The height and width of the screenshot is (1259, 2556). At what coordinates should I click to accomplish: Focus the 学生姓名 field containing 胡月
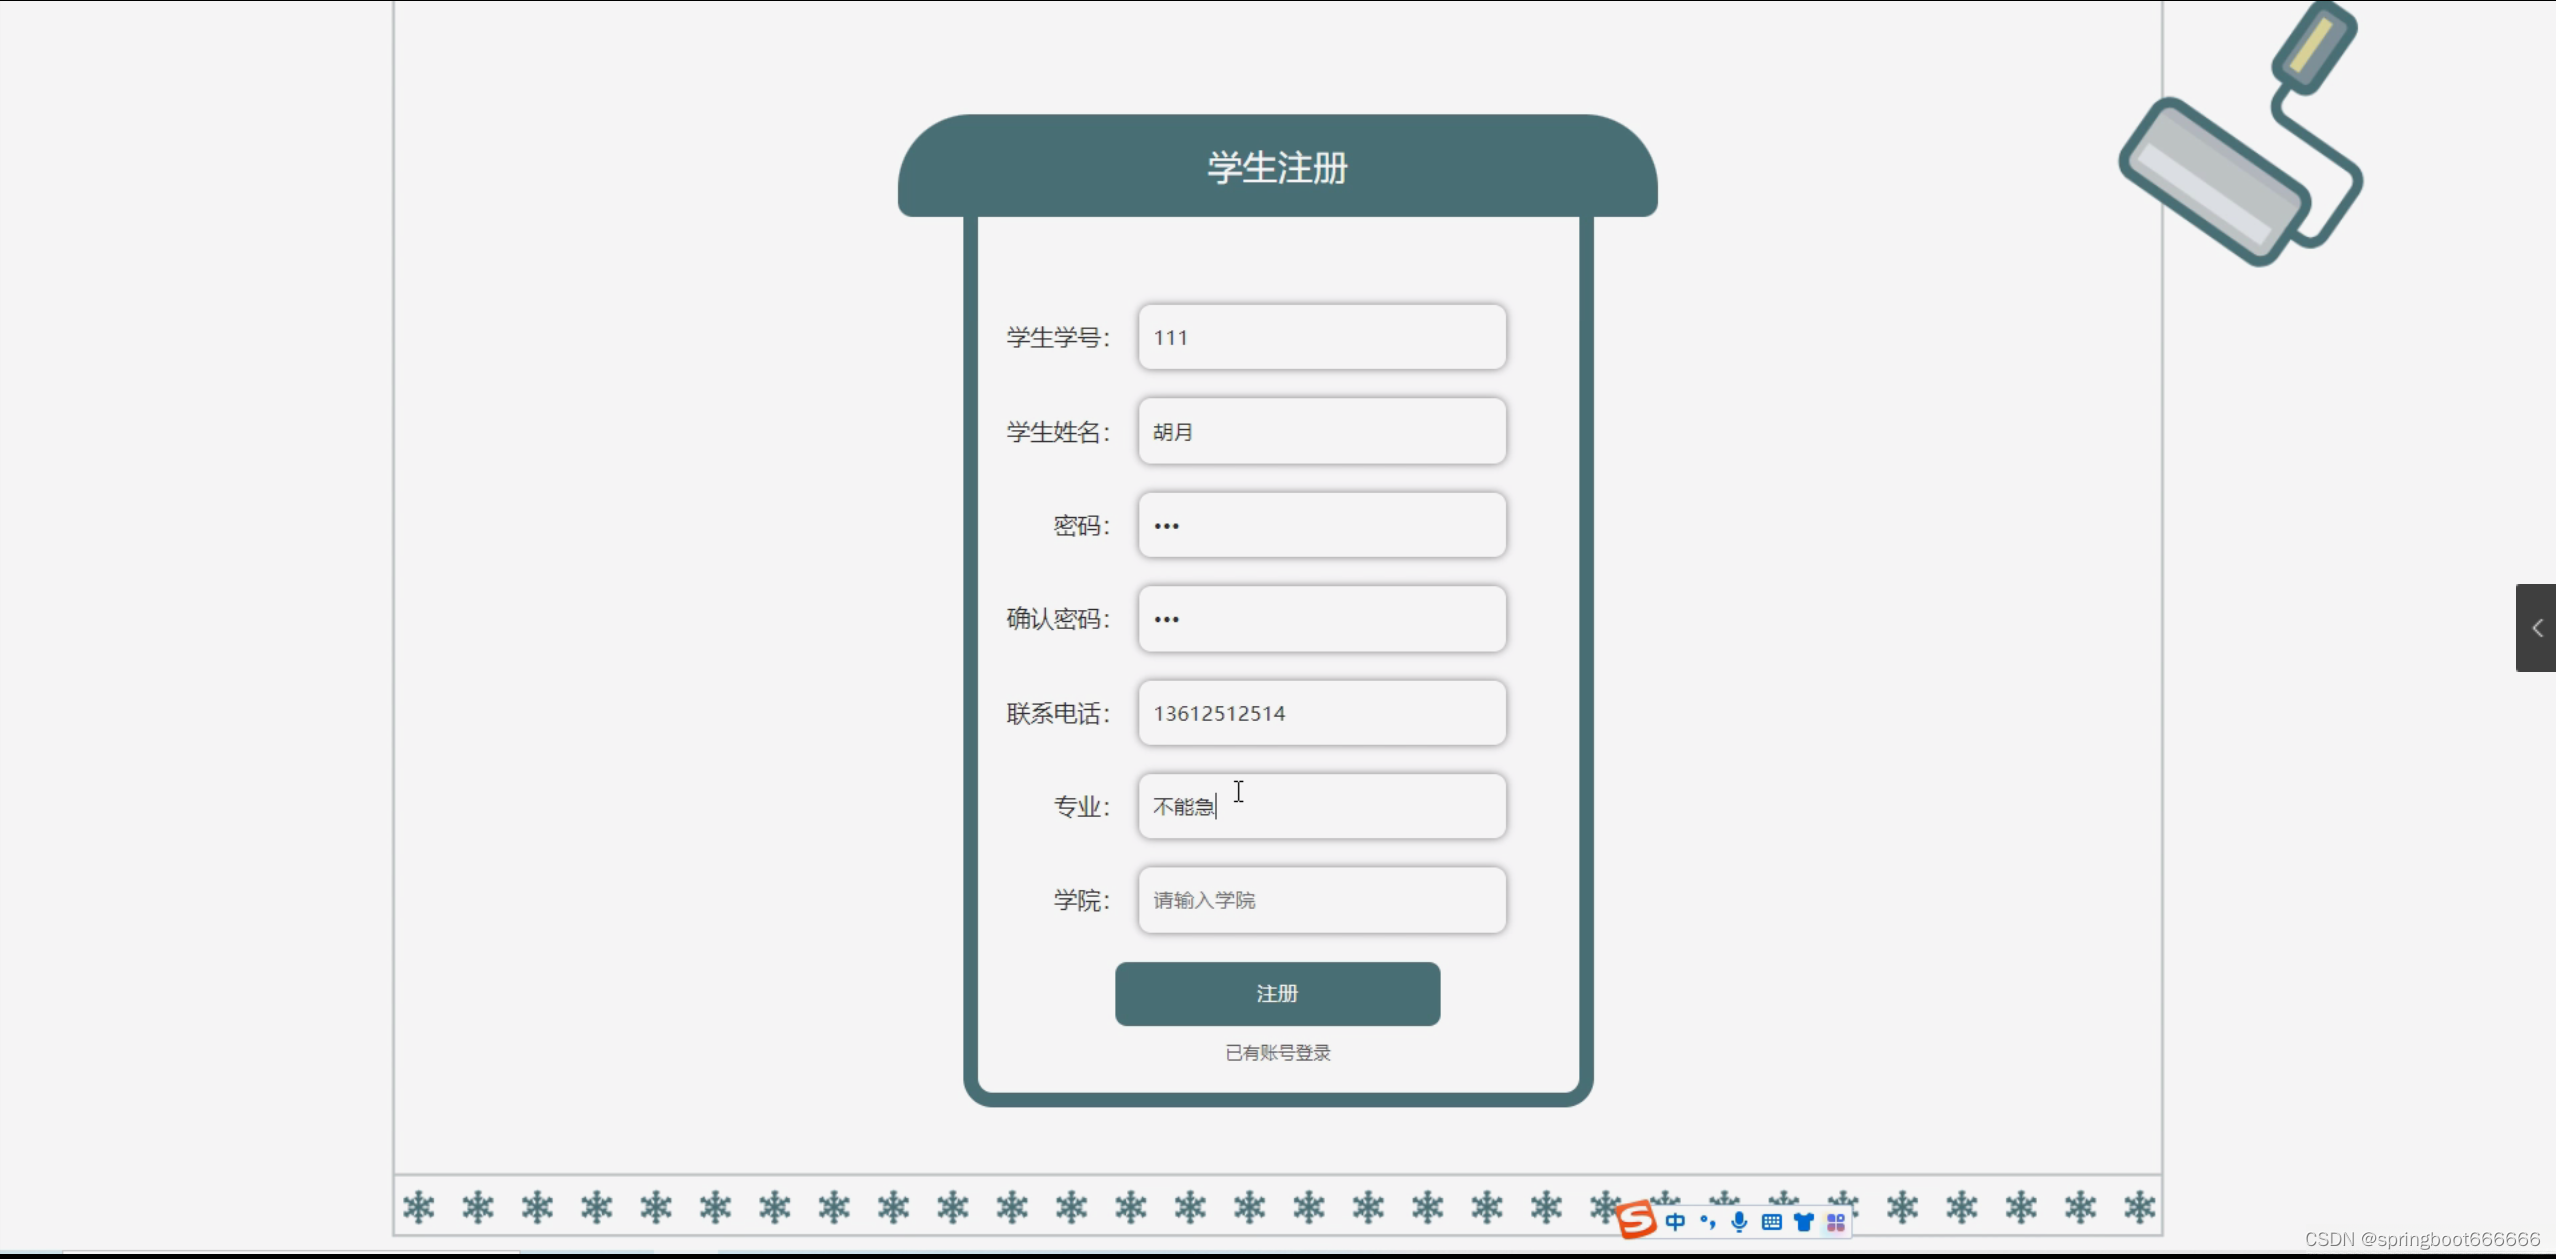(1321, 431)
